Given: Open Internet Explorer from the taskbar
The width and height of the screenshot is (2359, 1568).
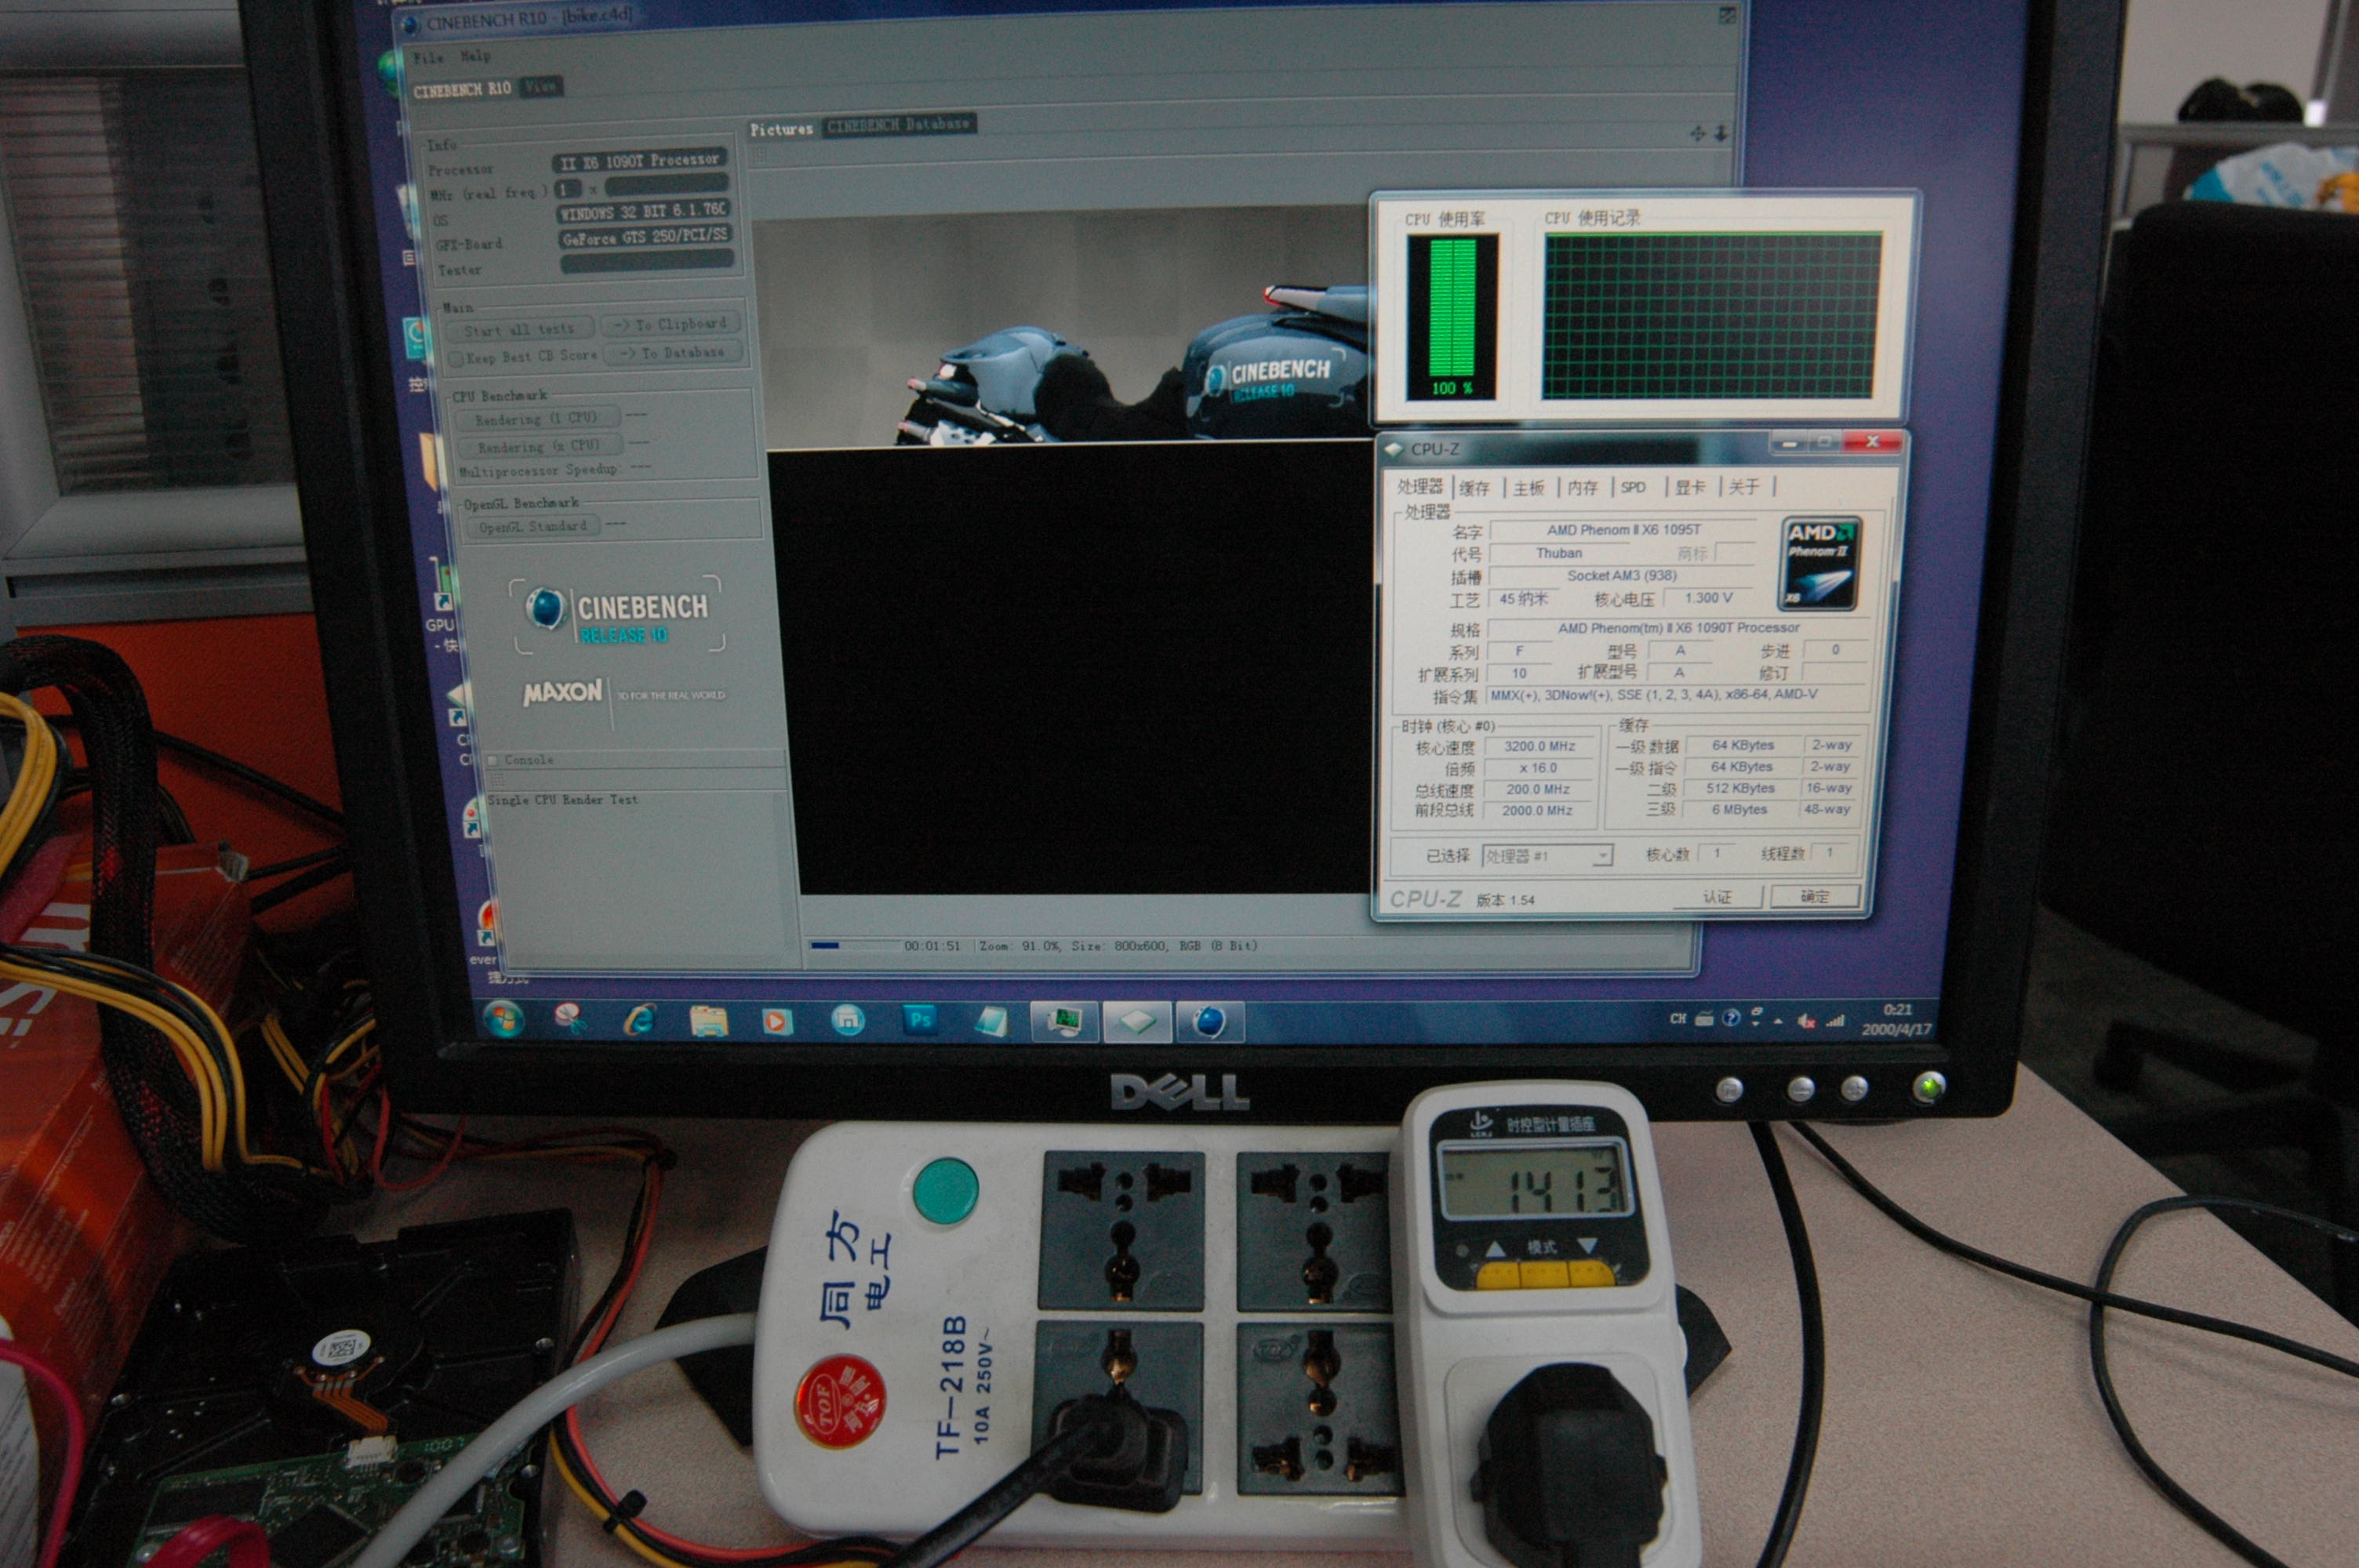Looking at the screenshot, I should (x=638, y=1019).
